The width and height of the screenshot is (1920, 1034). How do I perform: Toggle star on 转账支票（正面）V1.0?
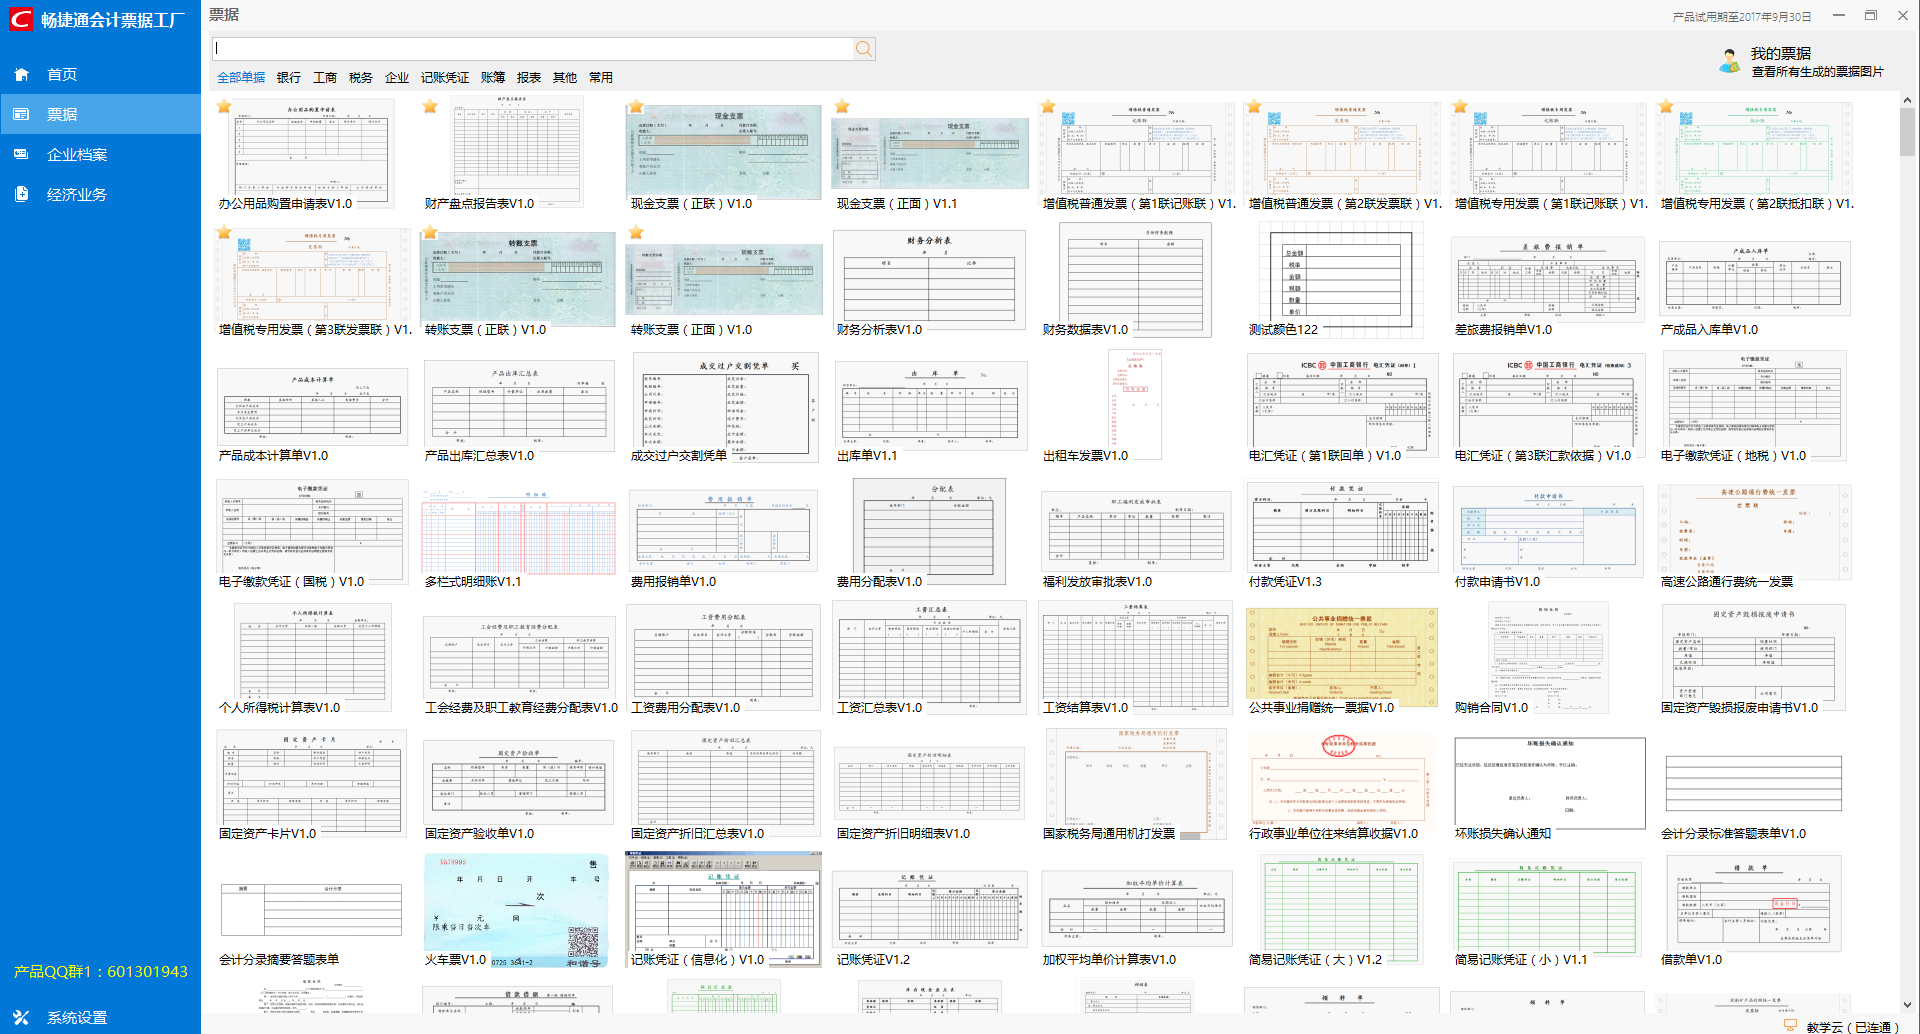click(636, 232)
